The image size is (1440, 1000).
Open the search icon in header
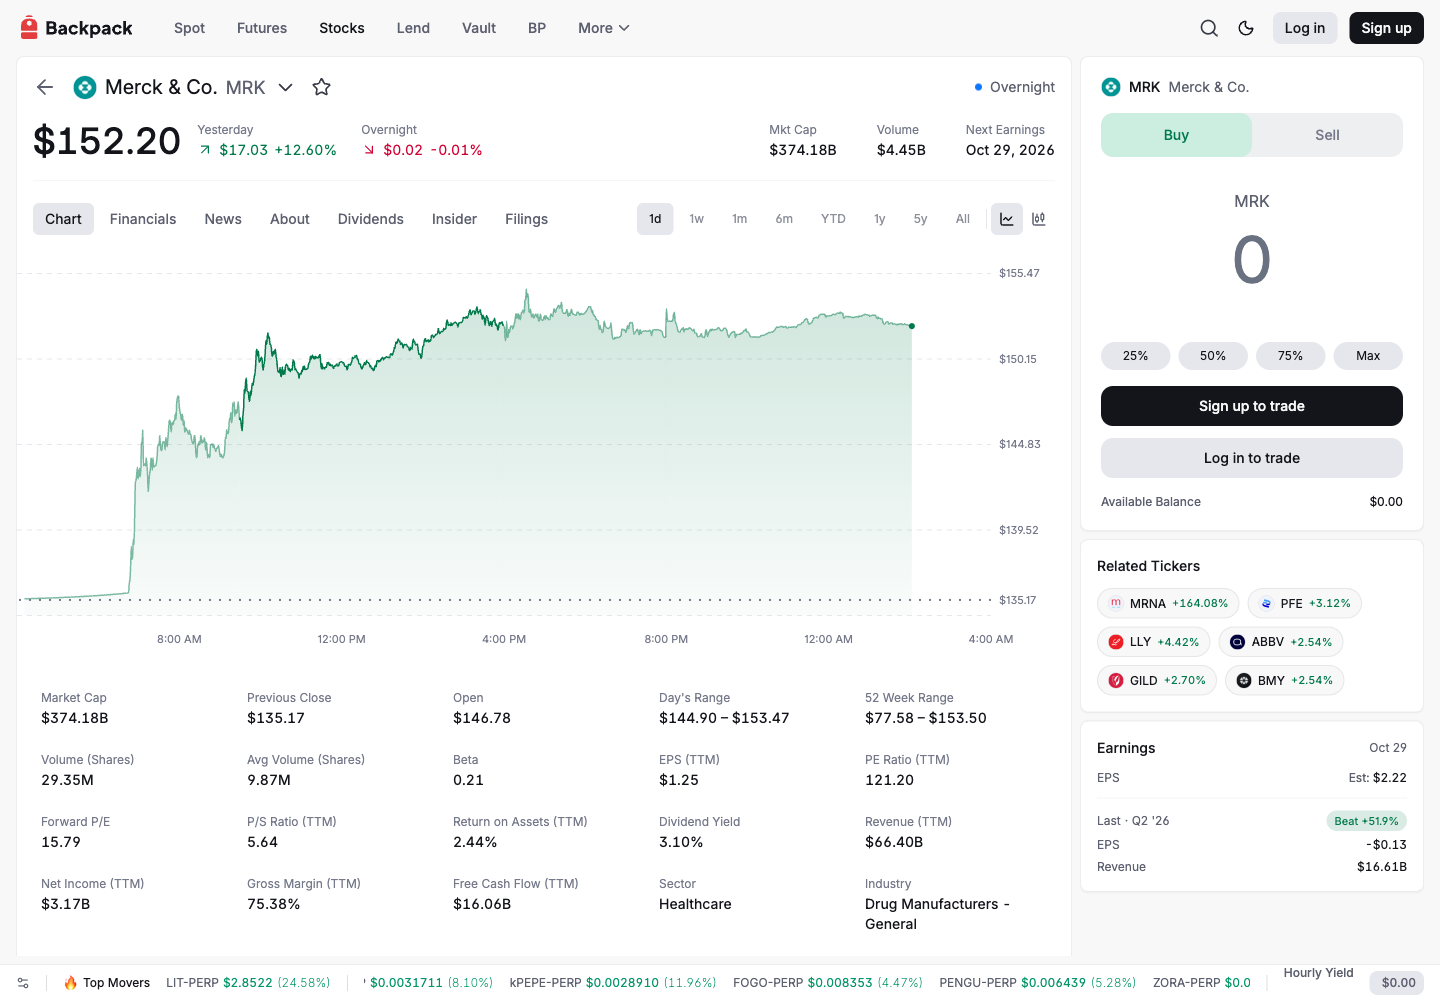tap(1209, 28)
